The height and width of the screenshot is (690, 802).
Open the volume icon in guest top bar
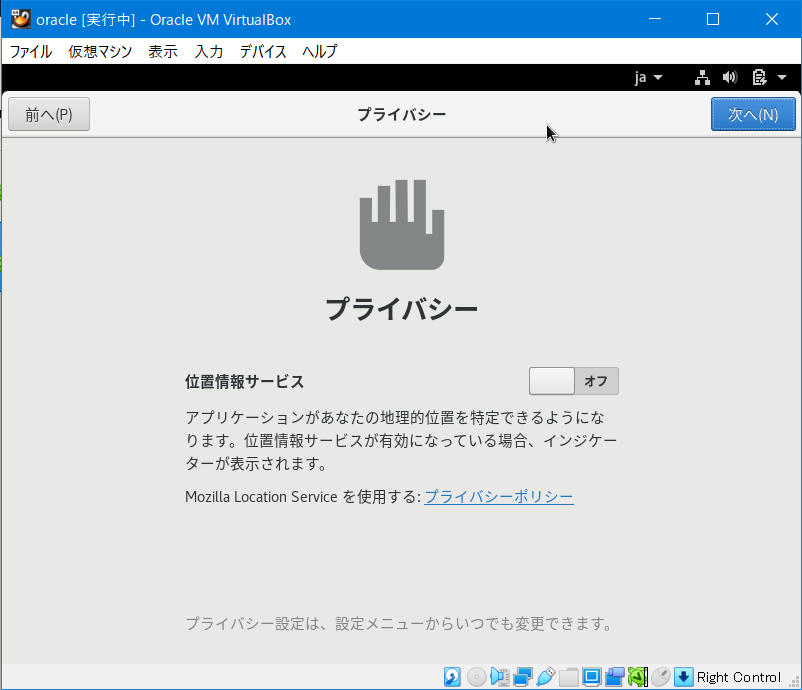[728, 77]
